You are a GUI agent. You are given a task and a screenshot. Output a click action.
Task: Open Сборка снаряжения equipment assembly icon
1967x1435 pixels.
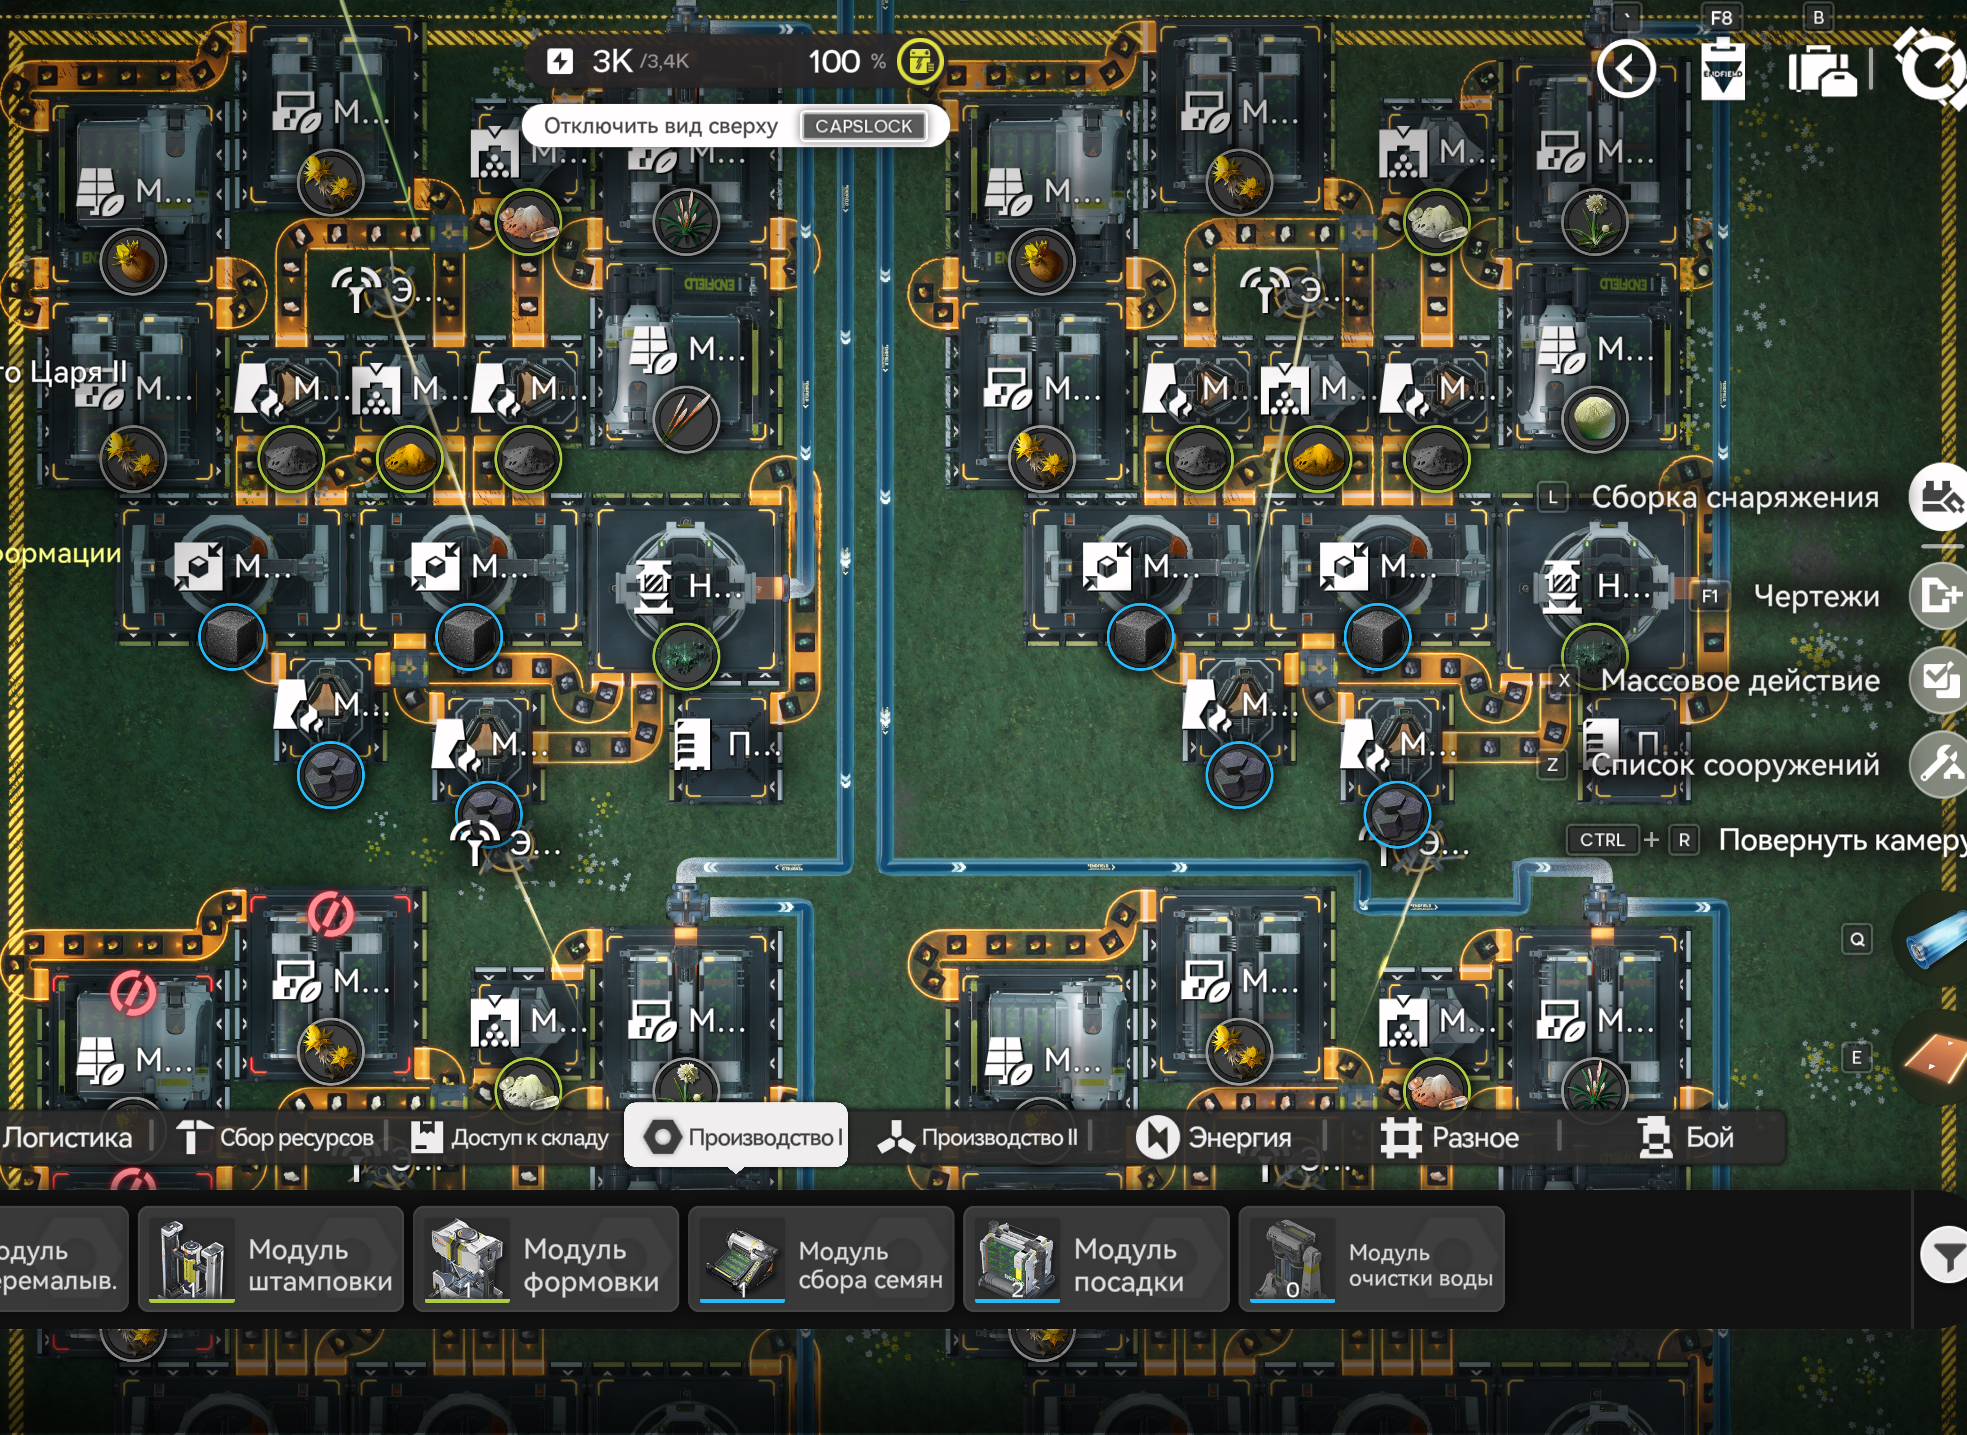1939,497
